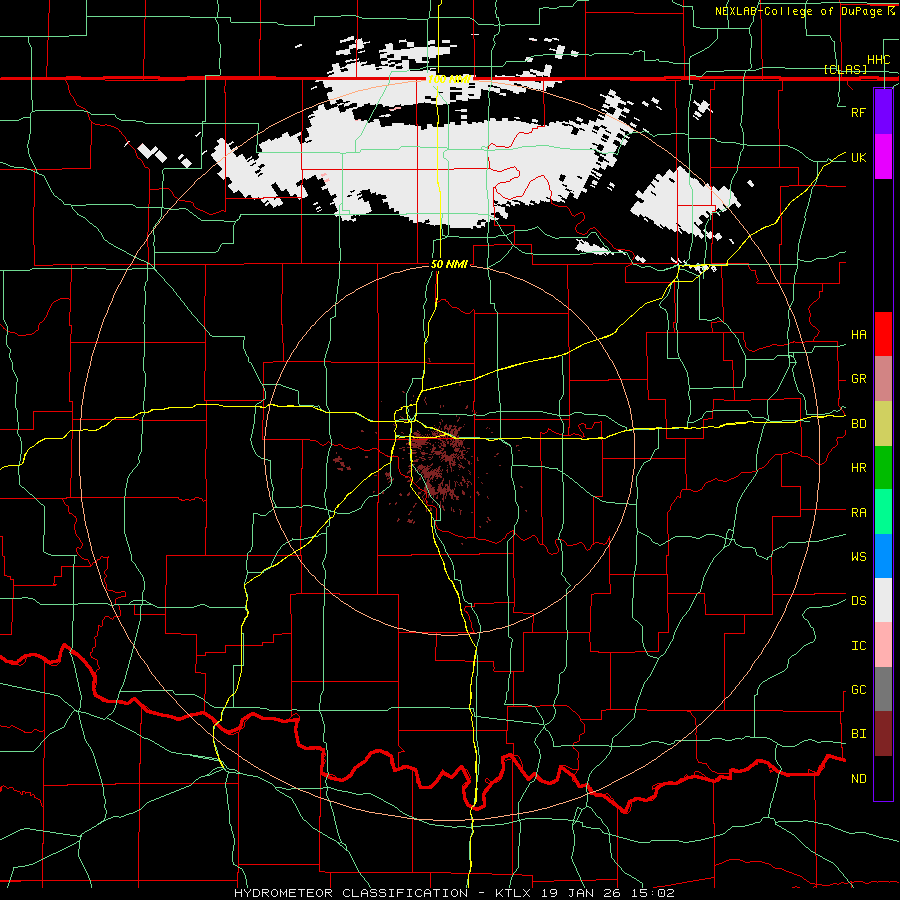900x900 pixels.
Task: Click the HYDROMETEOR CLASSIFICATION title text
Action: coord(351,893)
